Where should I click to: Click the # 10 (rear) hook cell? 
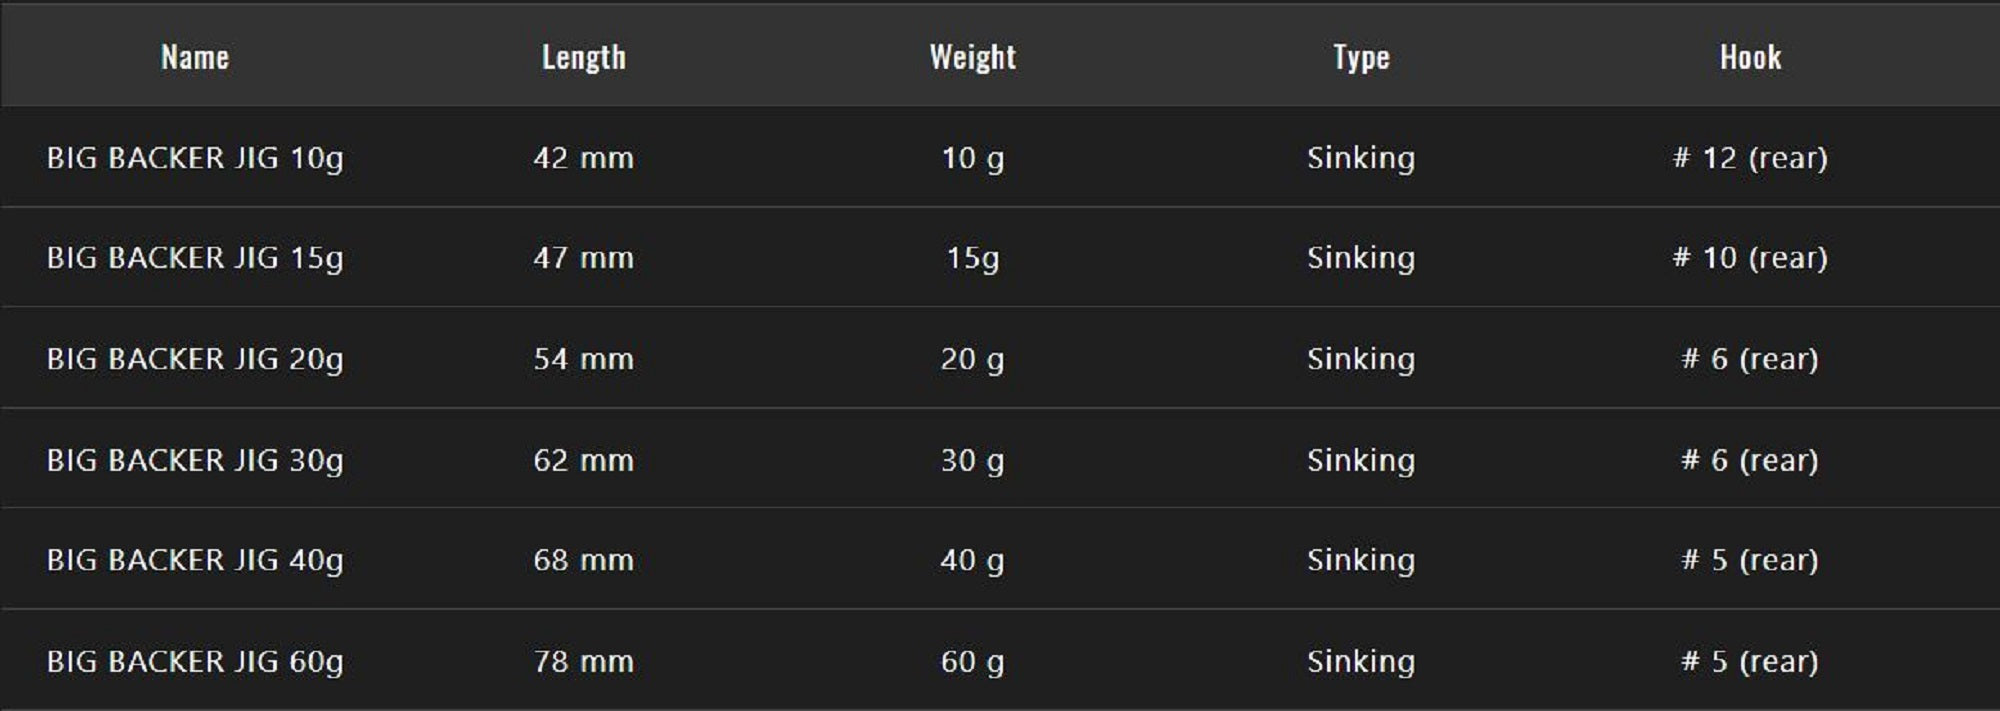(x=1750, y=258)
